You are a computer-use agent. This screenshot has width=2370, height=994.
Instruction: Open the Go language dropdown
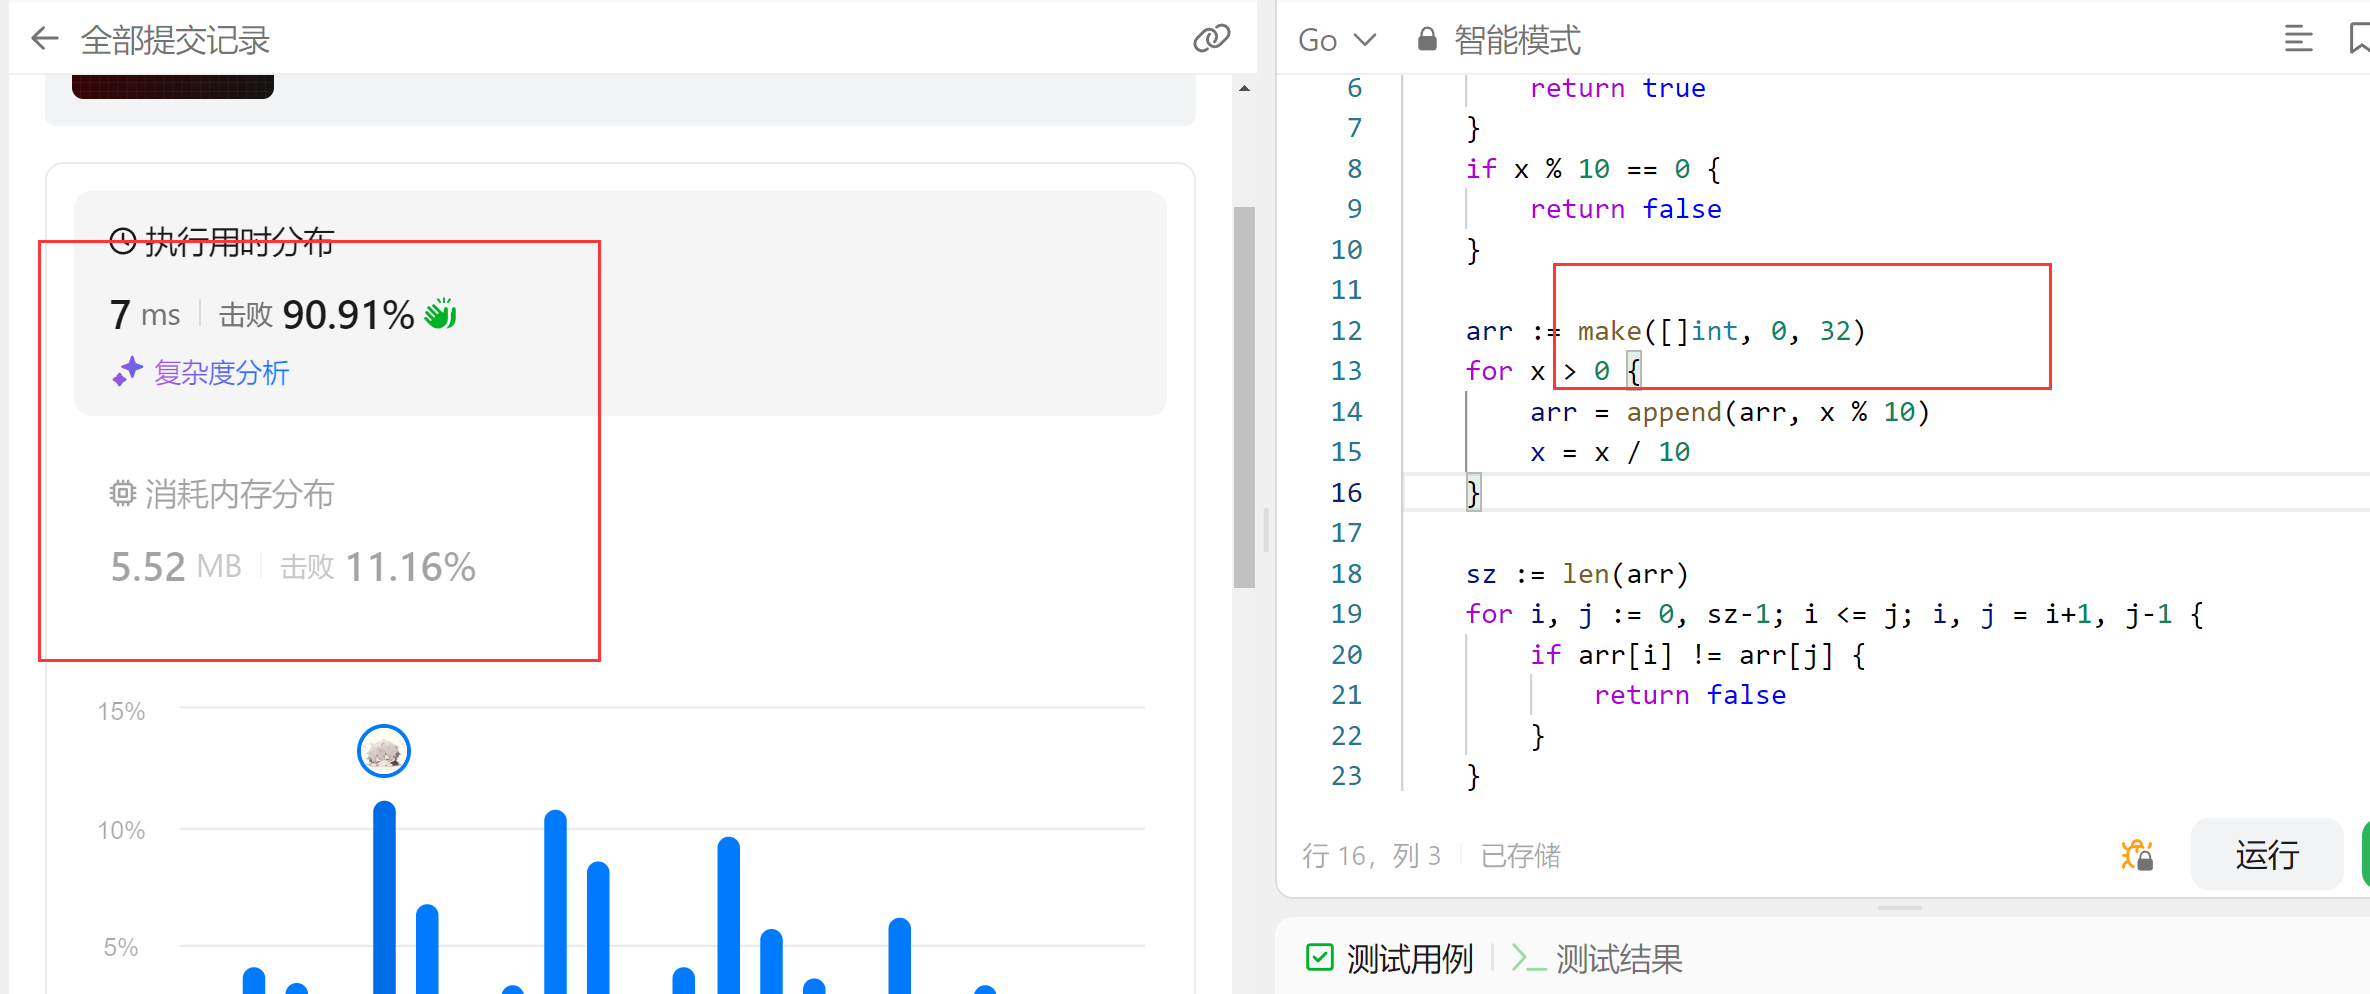point(1337,40)
